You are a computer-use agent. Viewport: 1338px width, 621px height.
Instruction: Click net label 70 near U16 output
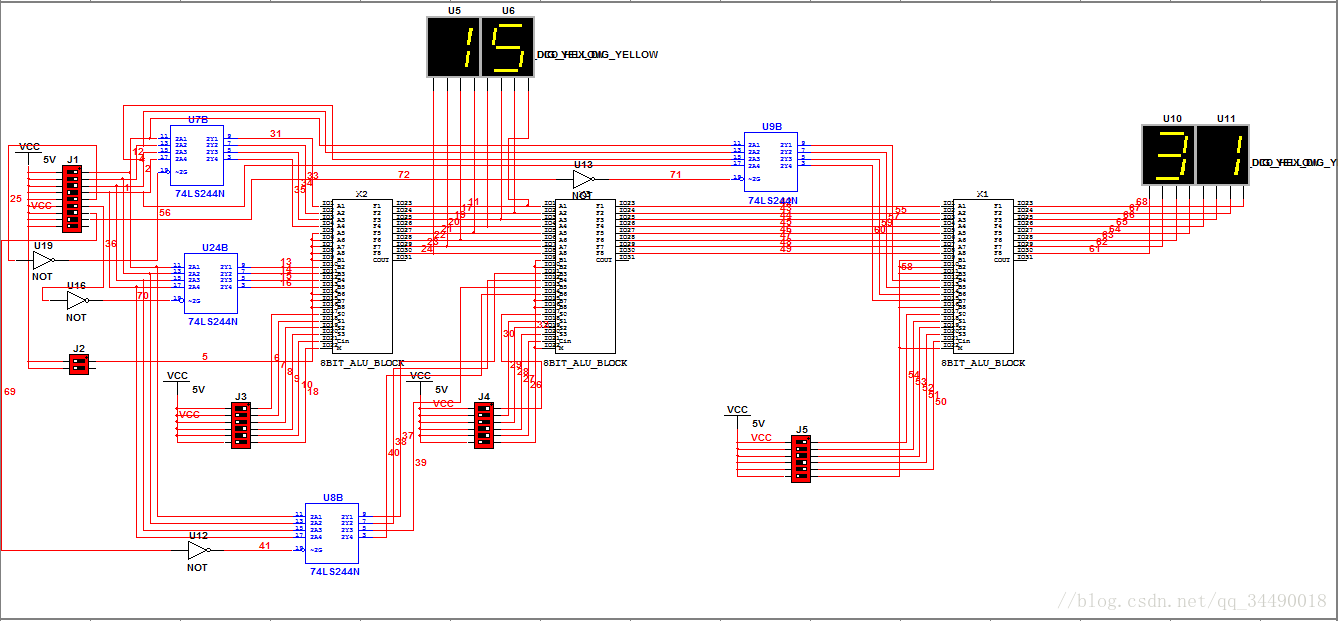pyautogui.click(x=142, y=296)
